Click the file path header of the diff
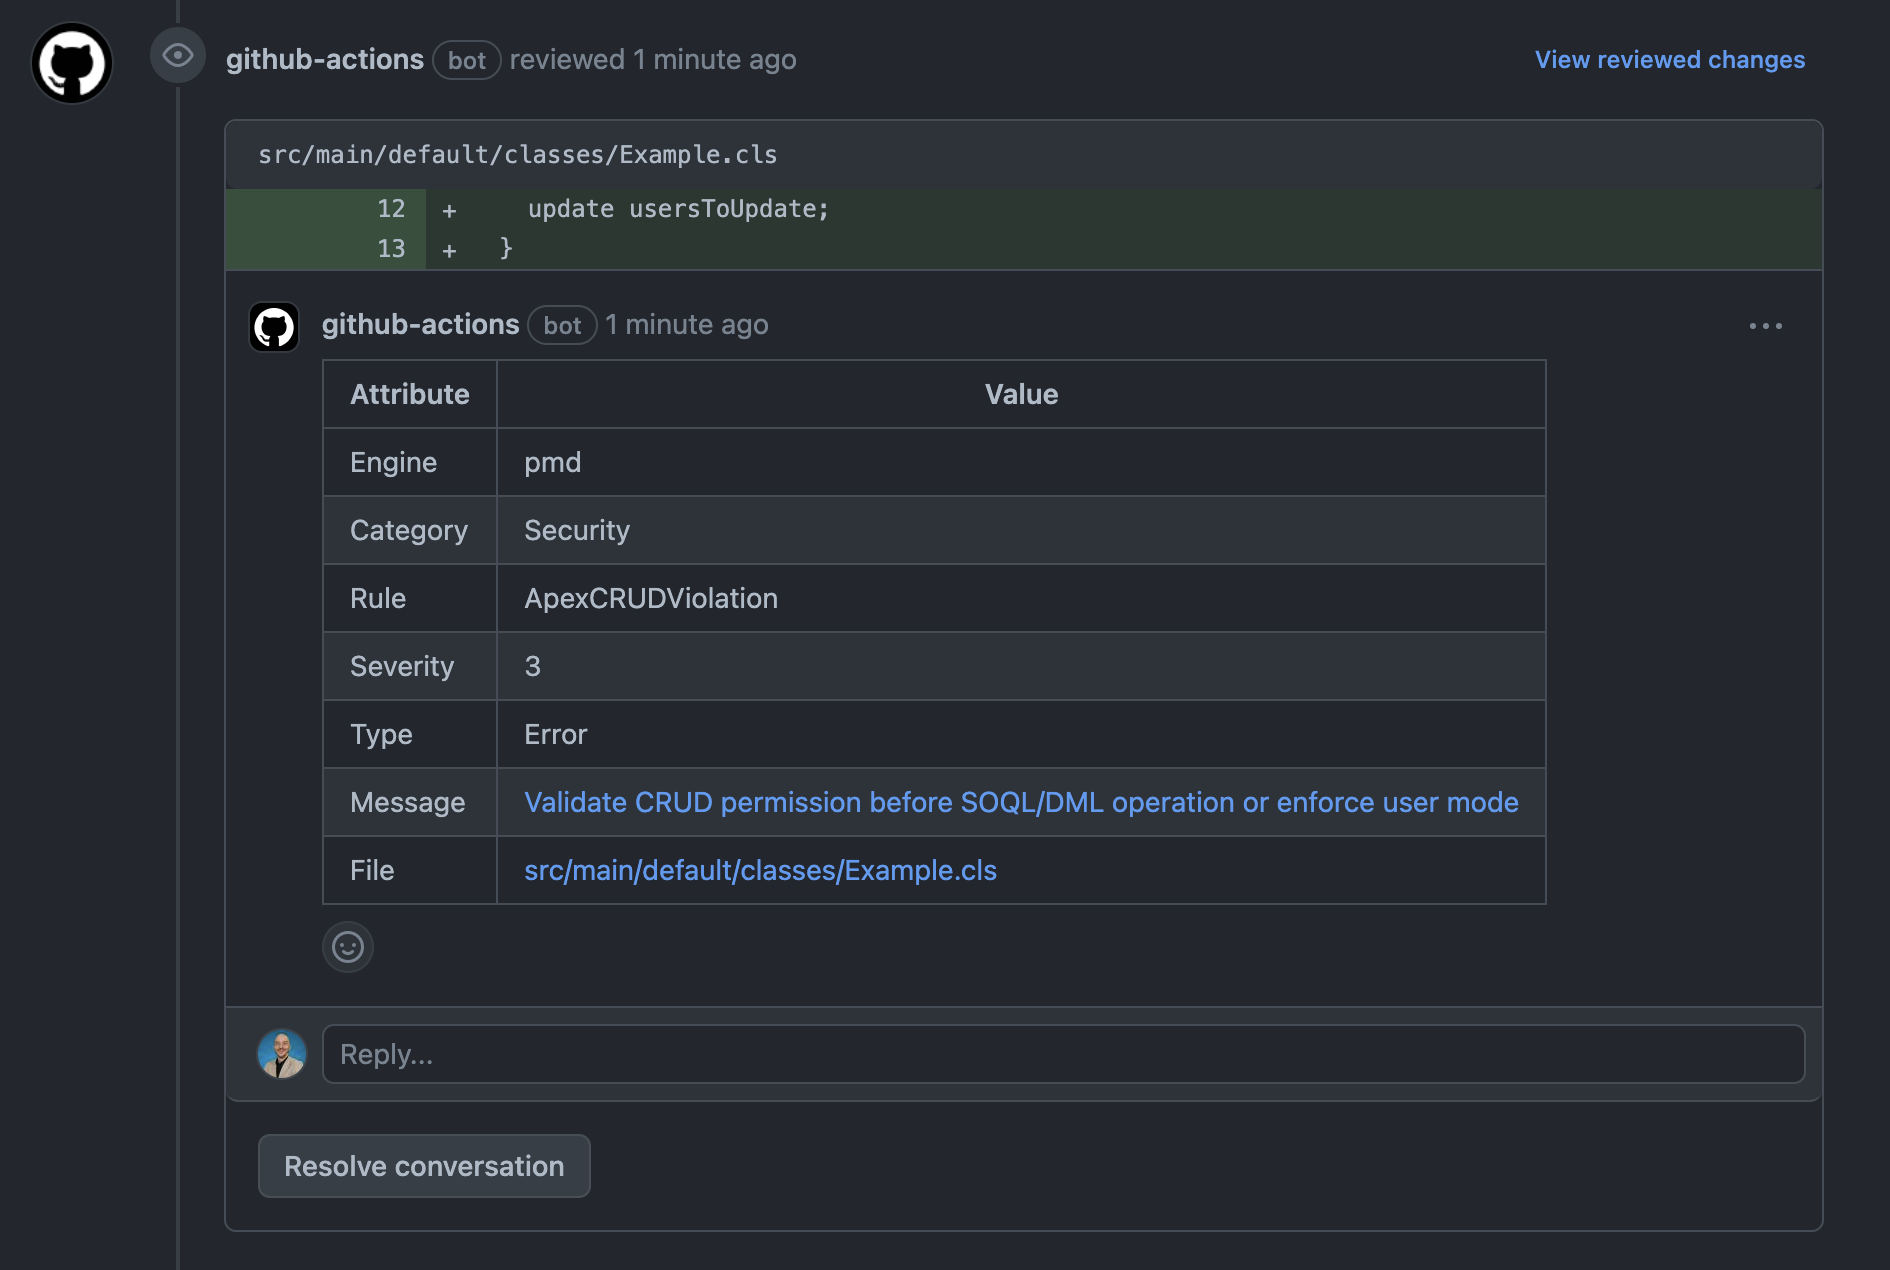 518,155
